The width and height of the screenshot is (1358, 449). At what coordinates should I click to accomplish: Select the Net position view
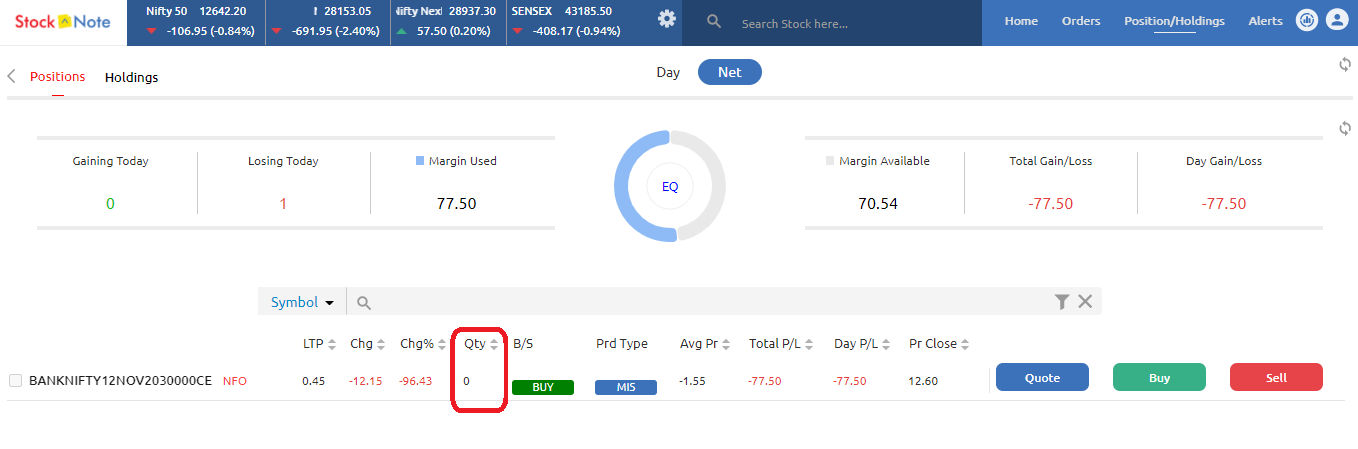729,72
